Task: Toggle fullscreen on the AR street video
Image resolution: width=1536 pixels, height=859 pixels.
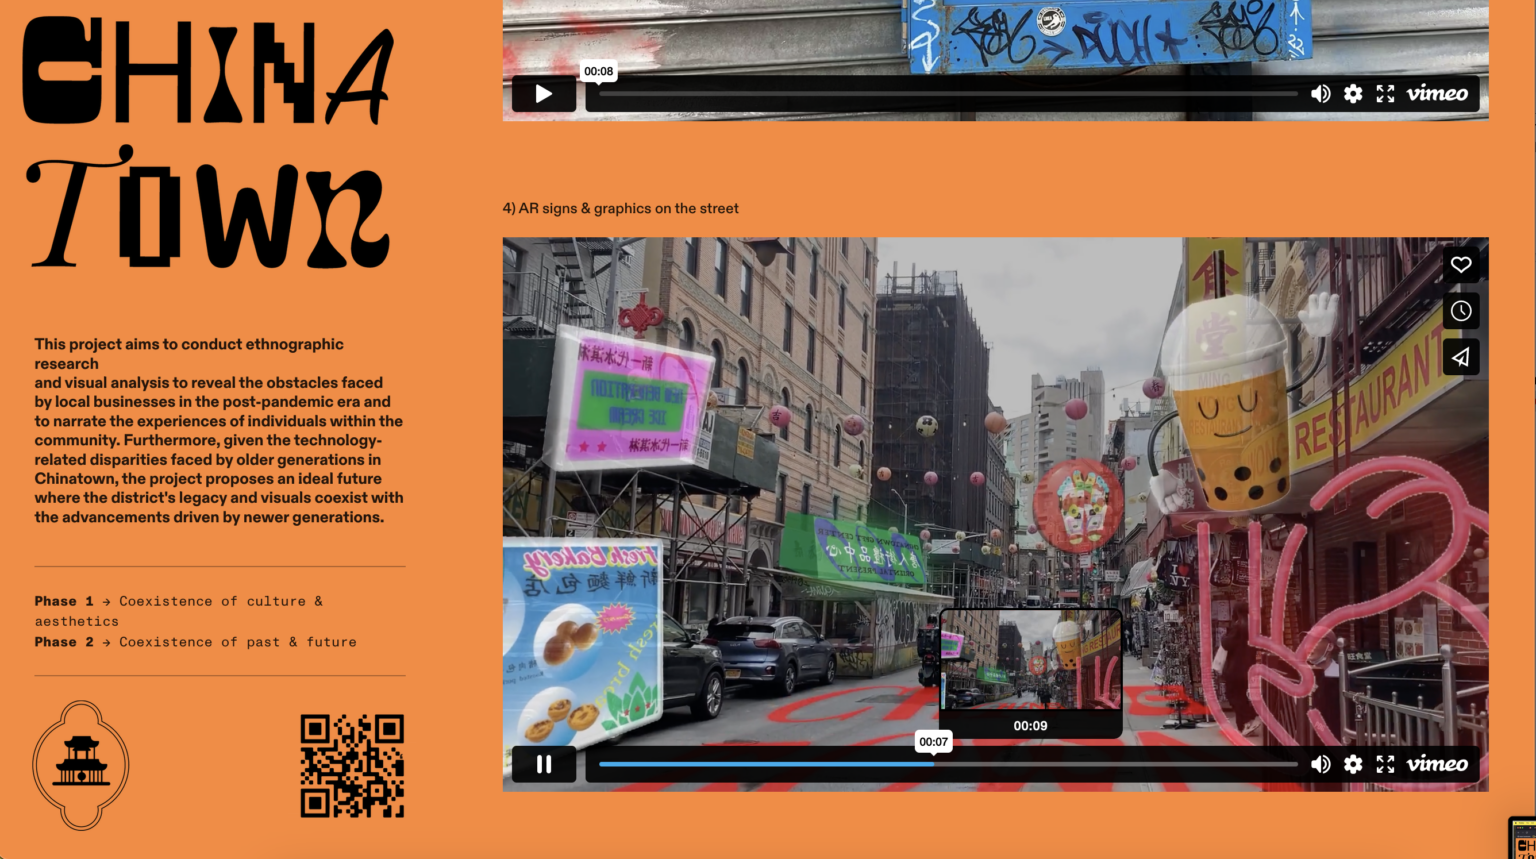Action: tap(1386, 765)
